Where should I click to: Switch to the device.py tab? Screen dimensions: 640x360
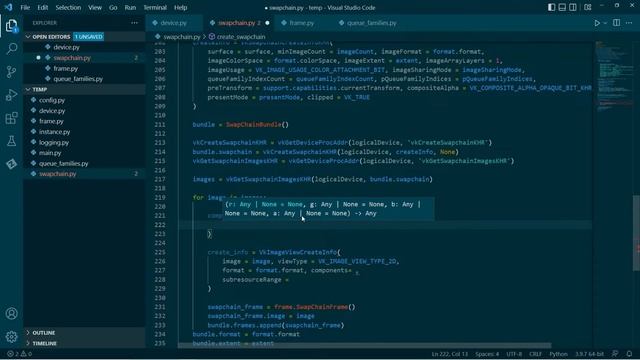coord(174,23)
